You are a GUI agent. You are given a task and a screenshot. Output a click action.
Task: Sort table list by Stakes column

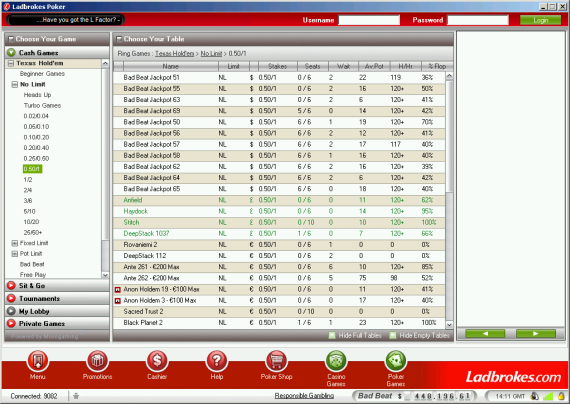(278, 66)
